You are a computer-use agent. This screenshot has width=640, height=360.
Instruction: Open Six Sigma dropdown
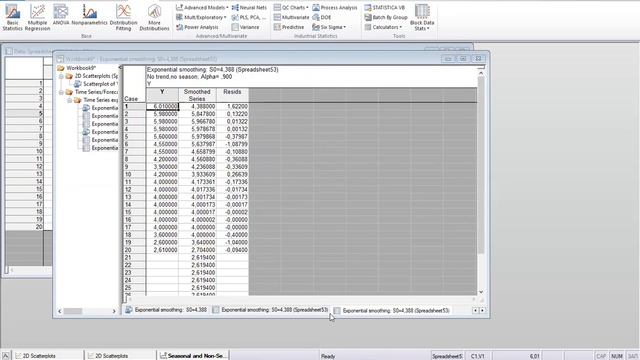(329, 27)
